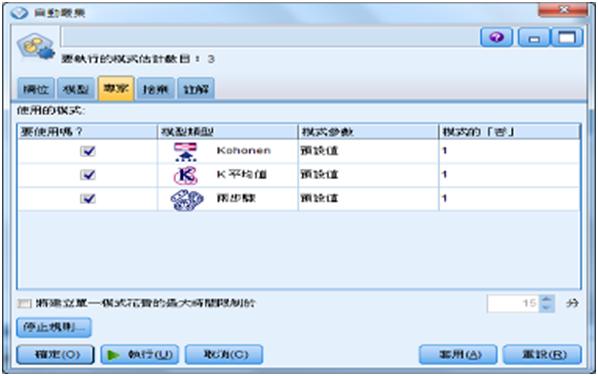Select the Kohonen model name text

pyautogui.click(x=244, y=151)
